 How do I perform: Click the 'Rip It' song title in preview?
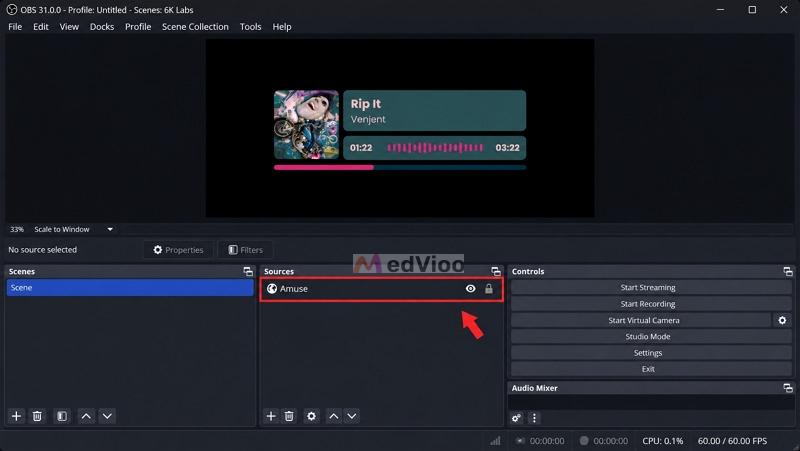[365, 104]
